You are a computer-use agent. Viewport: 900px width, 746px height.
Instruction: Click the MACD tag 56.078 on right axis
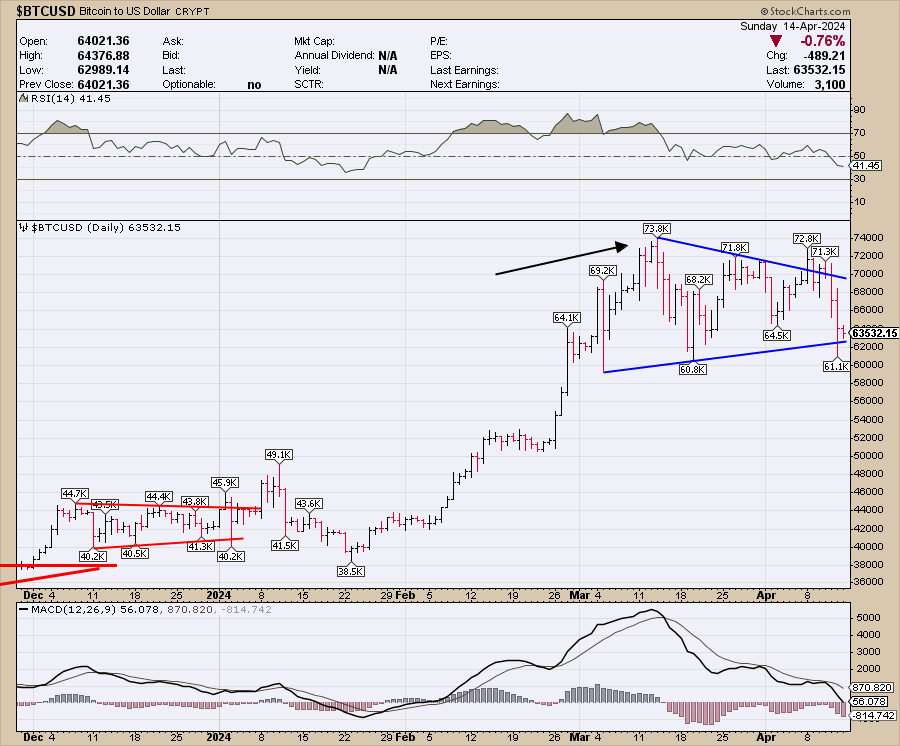[x=869, y=701]
